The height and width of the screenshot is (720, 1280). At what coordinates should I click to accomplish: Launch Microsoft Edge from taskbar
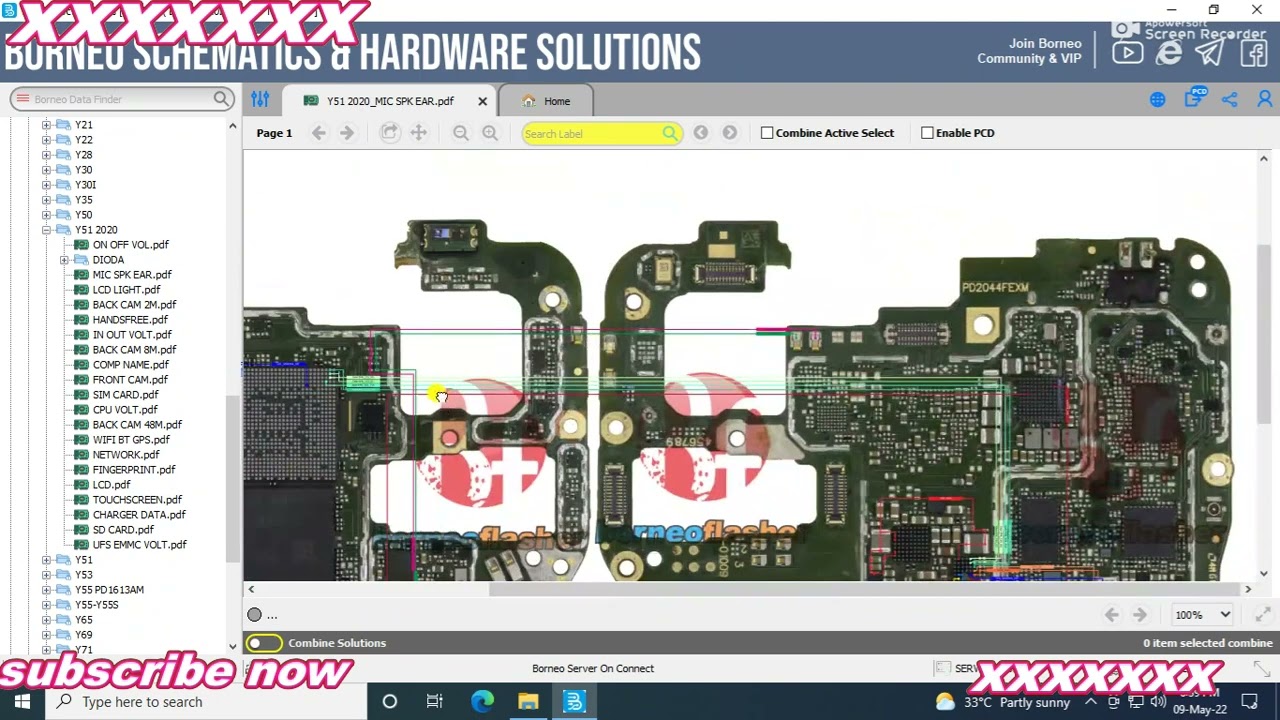click(x=482, y=702)
